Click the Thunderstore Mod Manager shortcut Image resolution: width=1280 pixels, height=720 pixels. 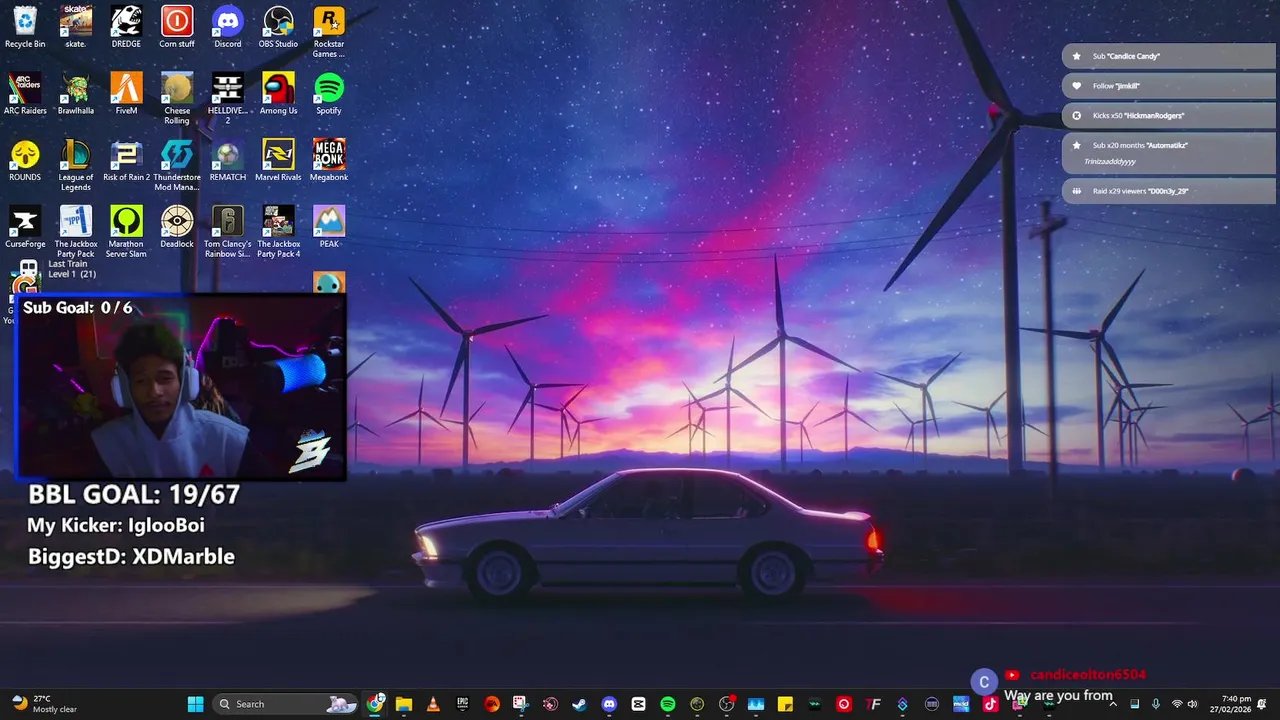(x=177, y=165)
